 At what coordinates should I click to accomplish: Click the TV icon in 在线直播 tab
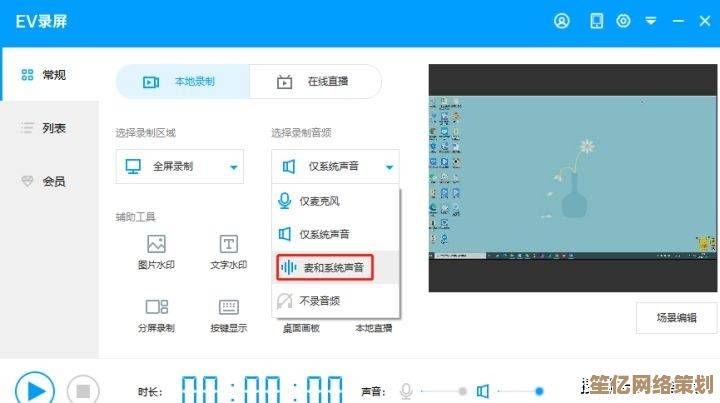284,82
